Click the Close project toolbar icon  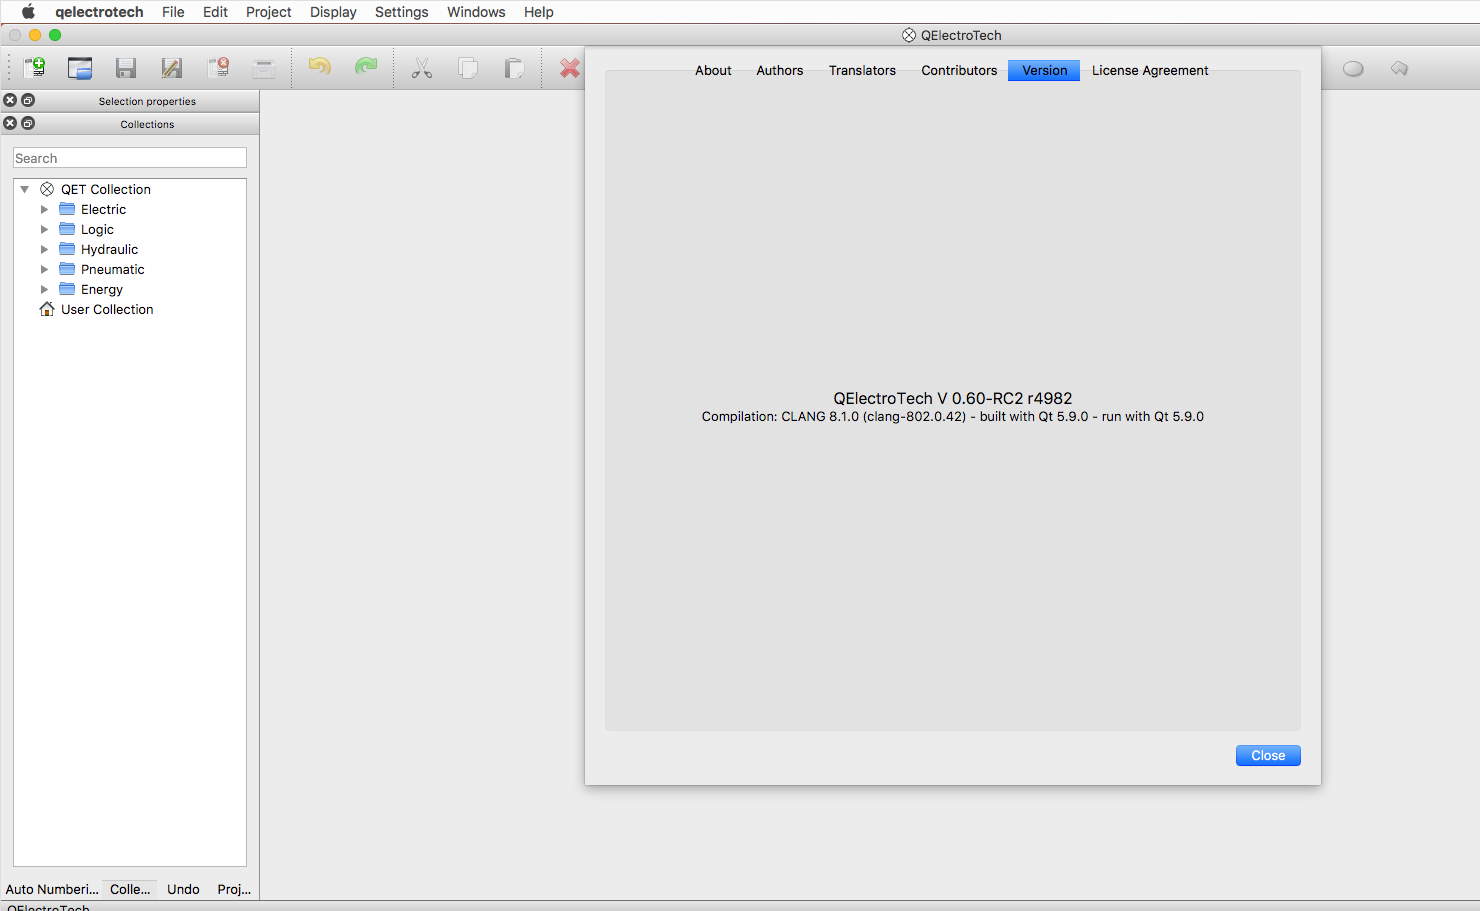218,68
